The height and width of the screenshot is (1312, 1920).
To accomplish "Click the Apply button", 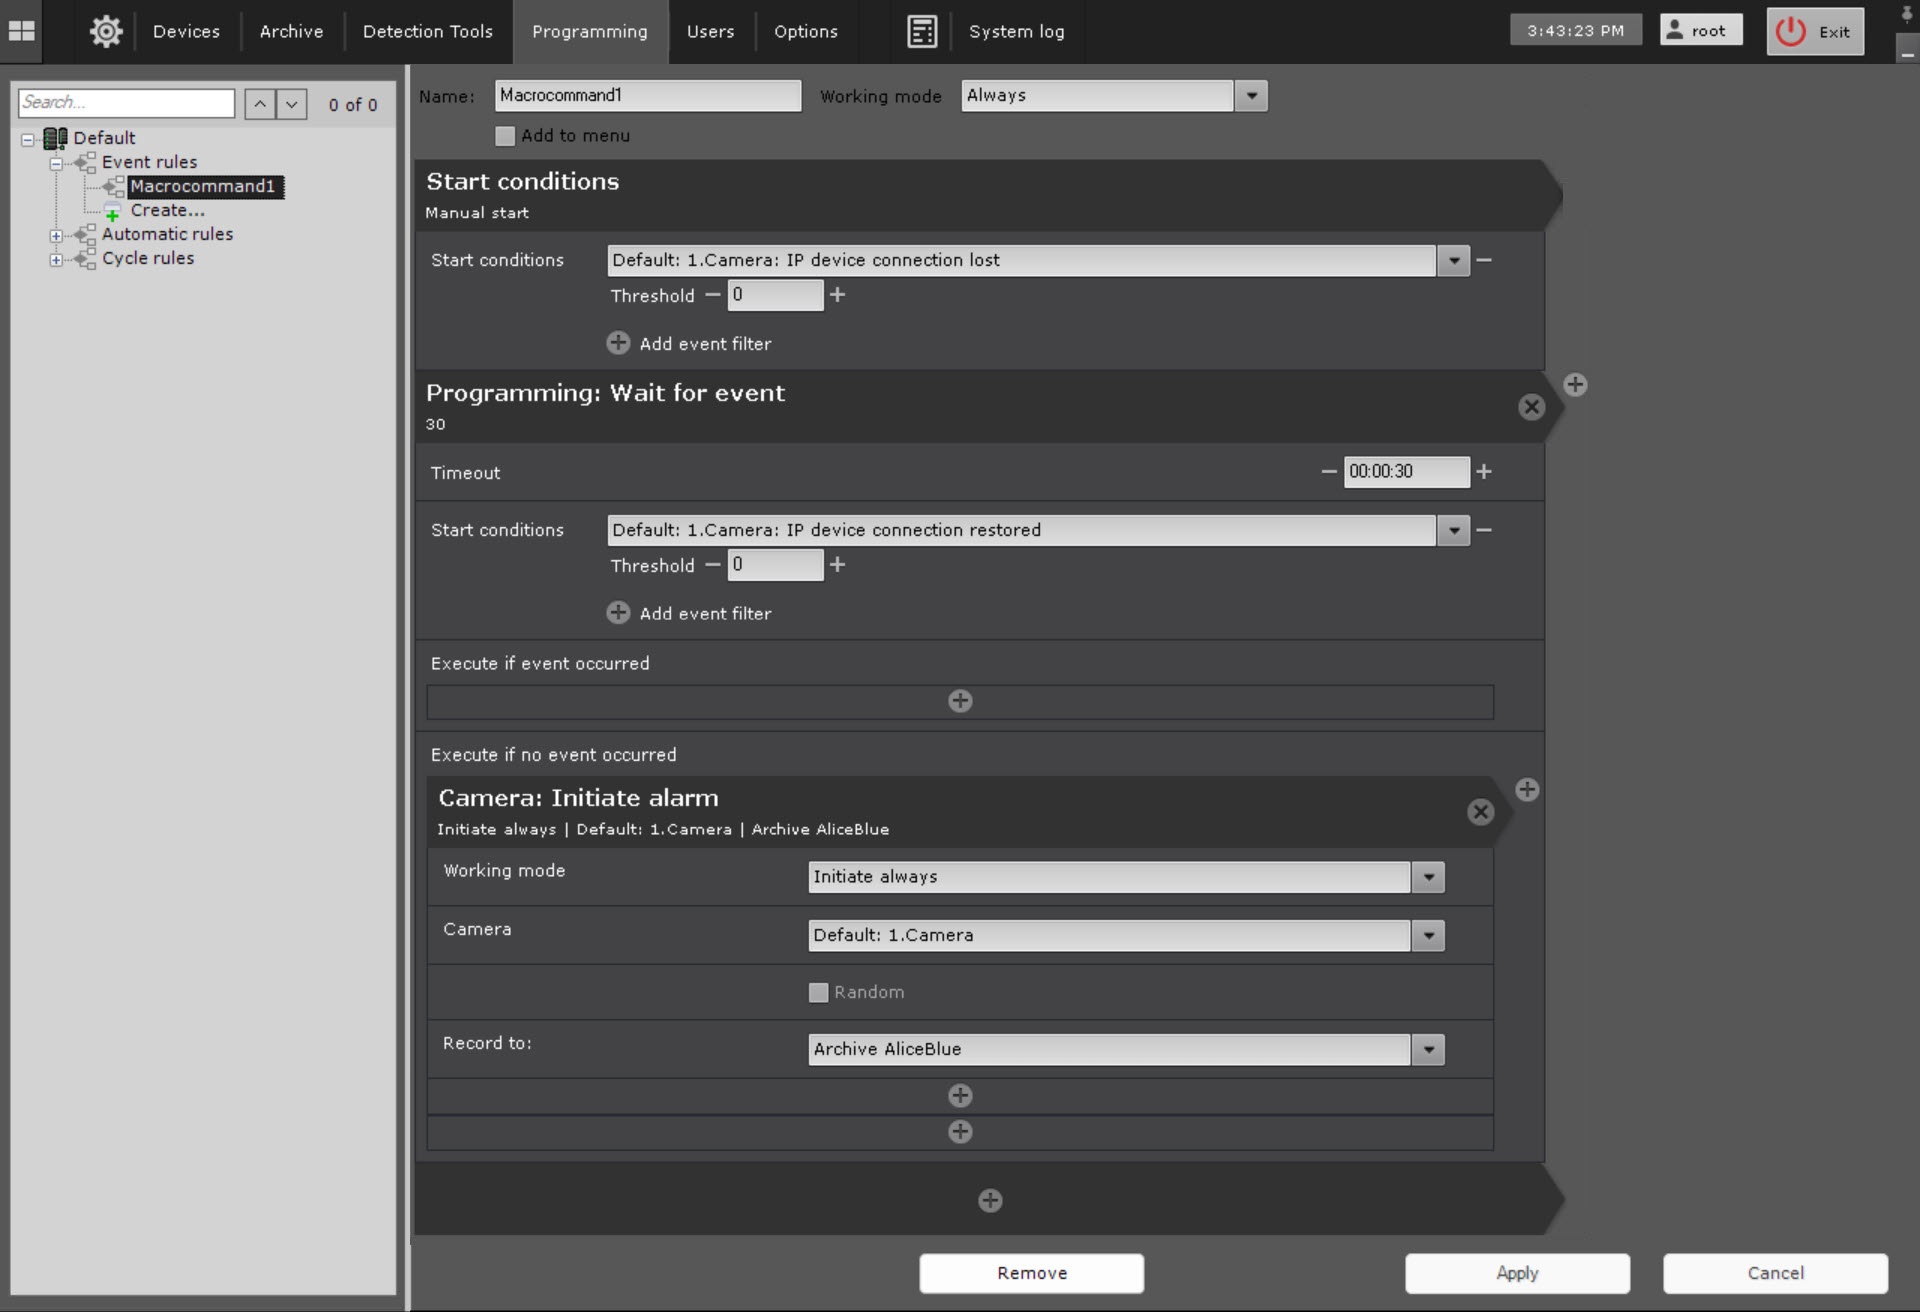I will [x=1516, y=1273].
